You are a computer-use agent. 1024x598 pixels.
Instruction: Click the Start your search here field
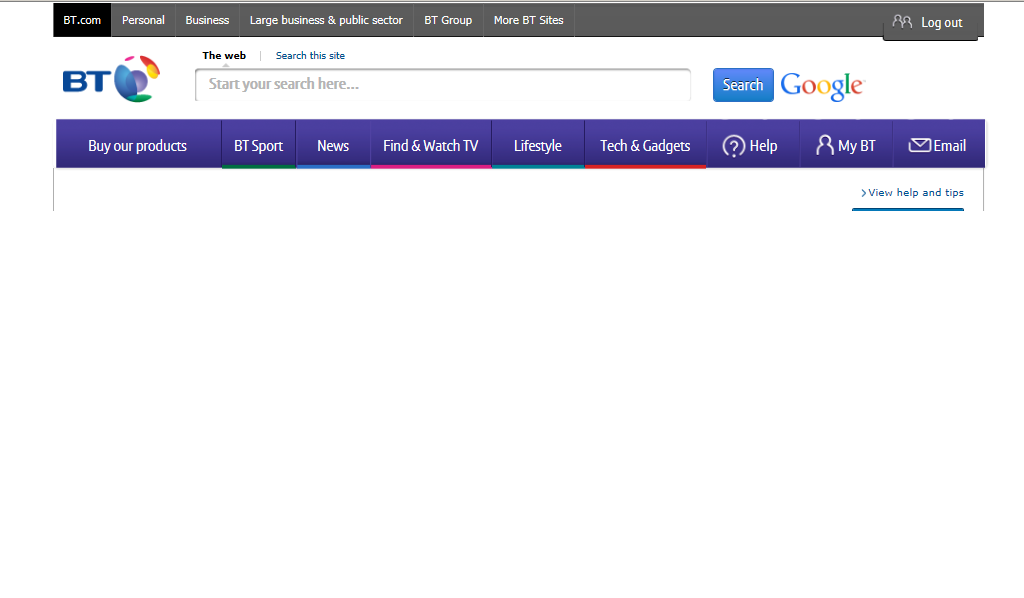tap(442, 85)
